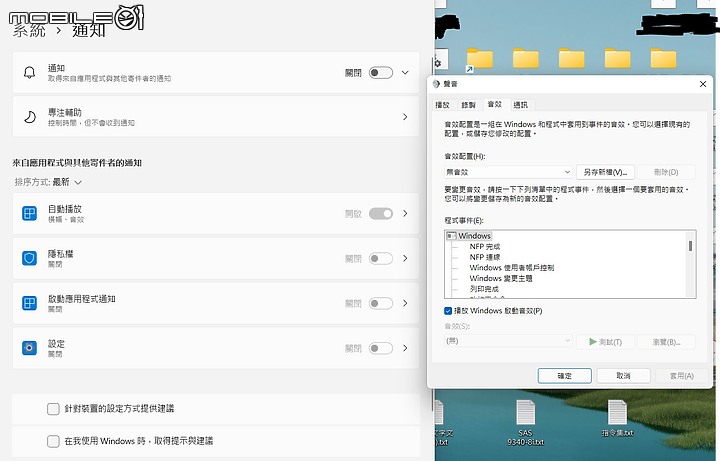Select the NFP 連線 event
This screenshot has width=720, height=461.
tap(485, 257)
